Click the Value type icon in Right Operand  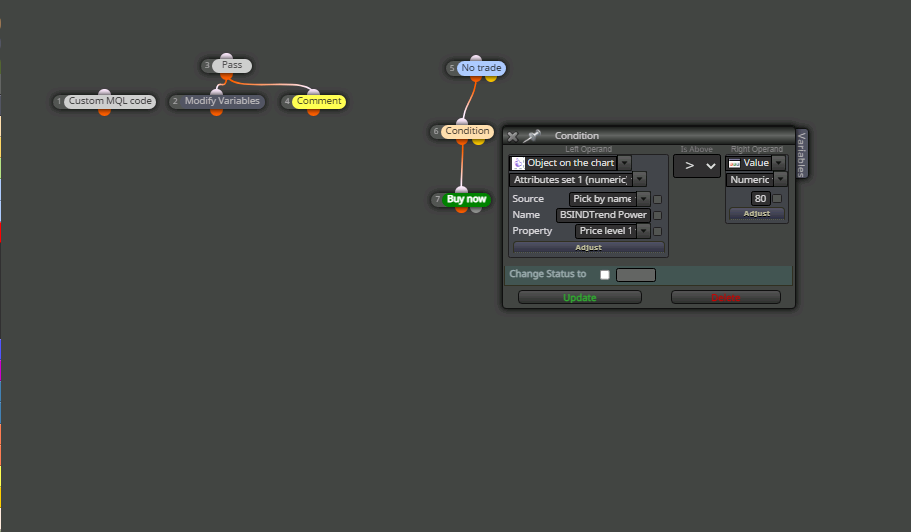[734, 163]
